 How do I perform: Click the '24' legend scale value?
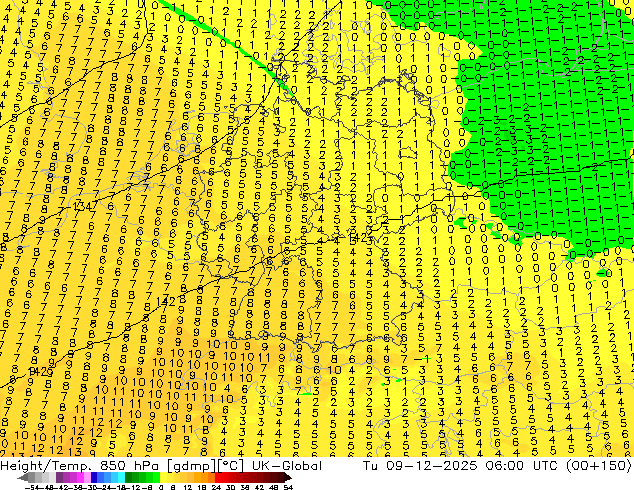[216, 487]
